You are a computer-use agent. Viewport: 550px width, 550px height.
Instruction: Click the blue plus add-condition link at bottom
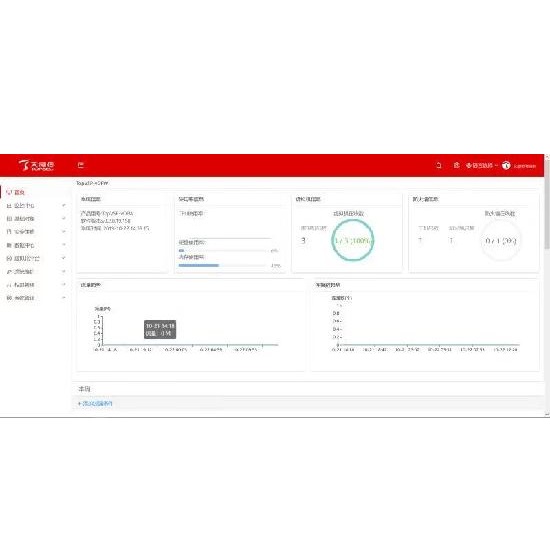pyautogui.click(x=95, y=403)
